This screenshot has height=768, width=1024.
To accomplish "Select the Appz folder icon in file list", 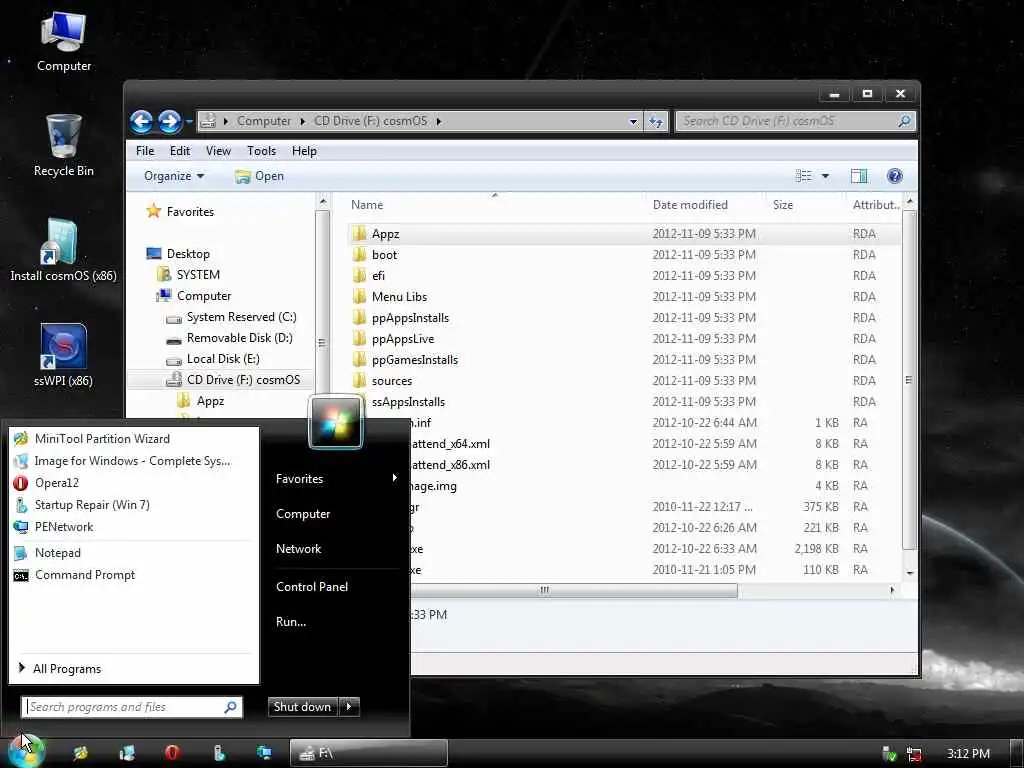I will (x=359, y=233).
